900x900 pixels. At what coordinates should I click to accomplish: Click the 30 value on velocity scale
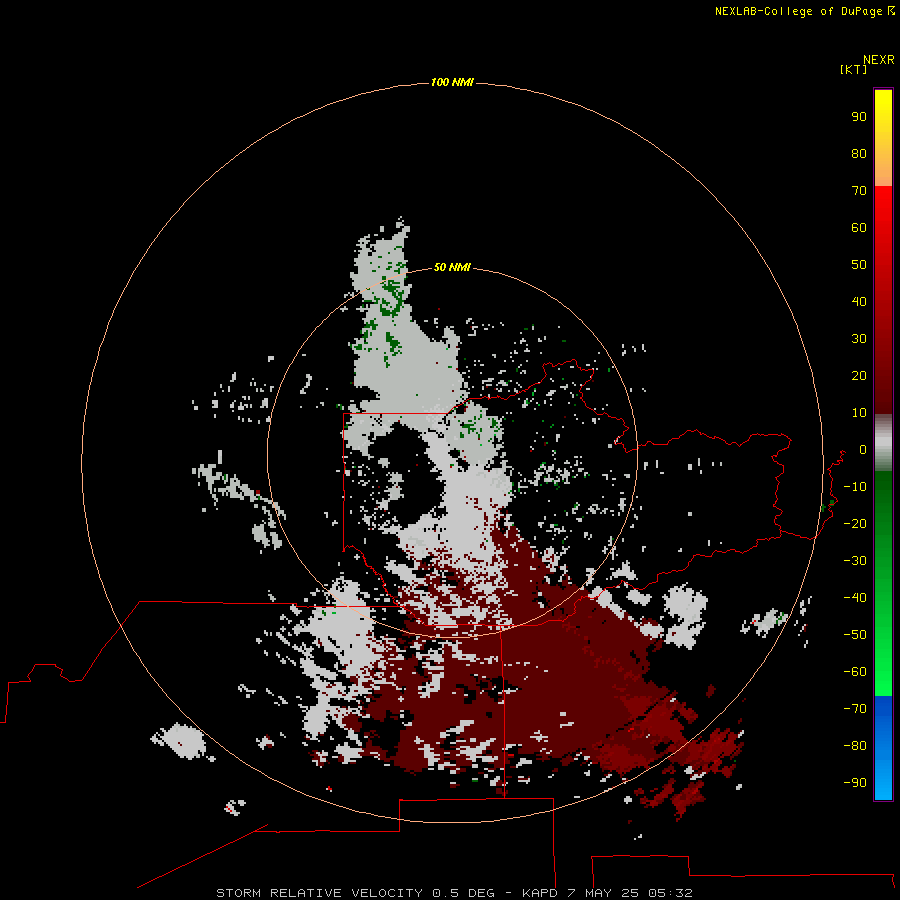point(859,339)
